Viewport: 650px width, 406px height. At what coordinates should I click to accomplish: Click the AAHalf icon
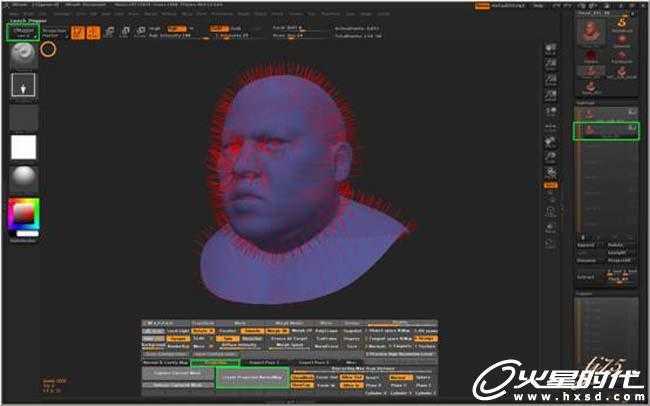click(551, 96)
